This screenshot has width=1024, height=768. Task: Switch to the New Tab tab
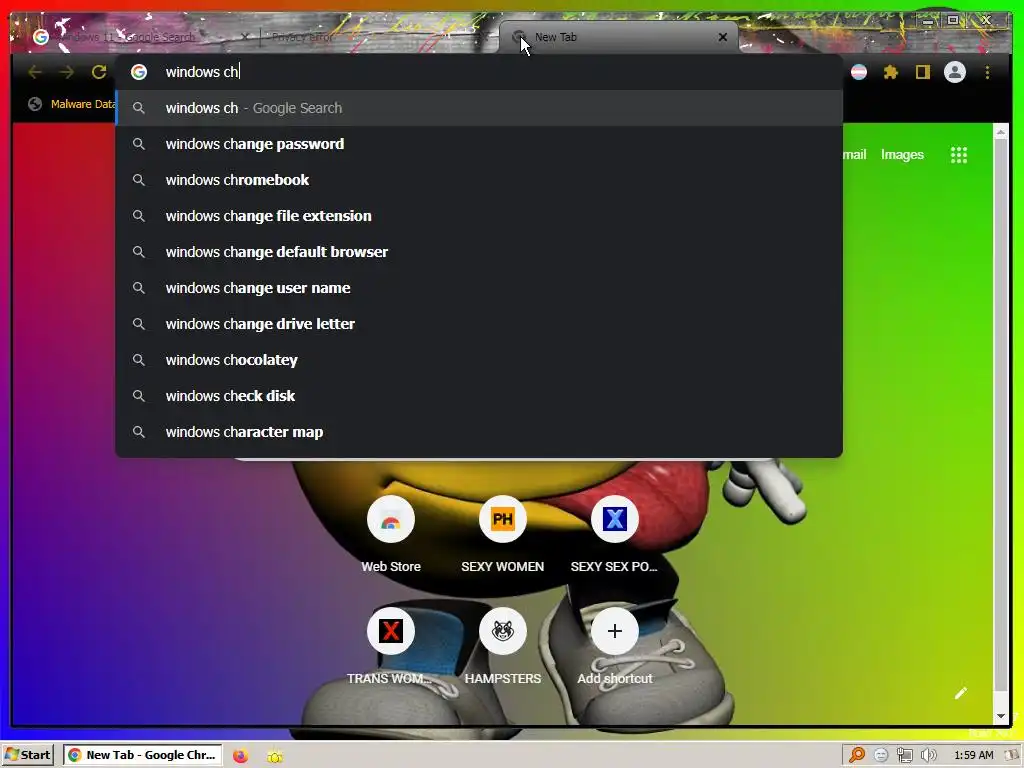pyautogui.click(x=617, y=37)
